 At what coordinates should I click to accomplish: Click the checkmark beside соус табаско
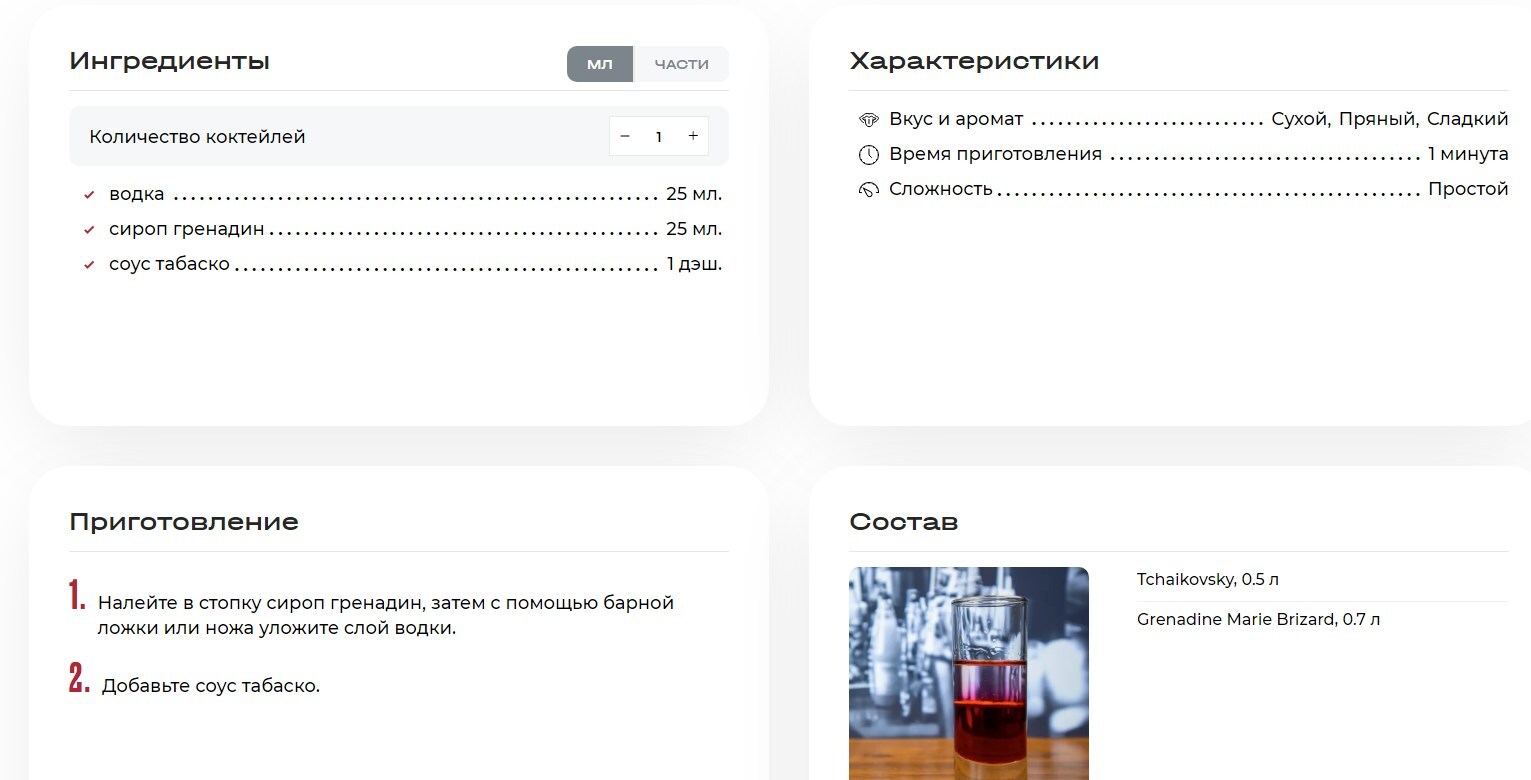89,265
